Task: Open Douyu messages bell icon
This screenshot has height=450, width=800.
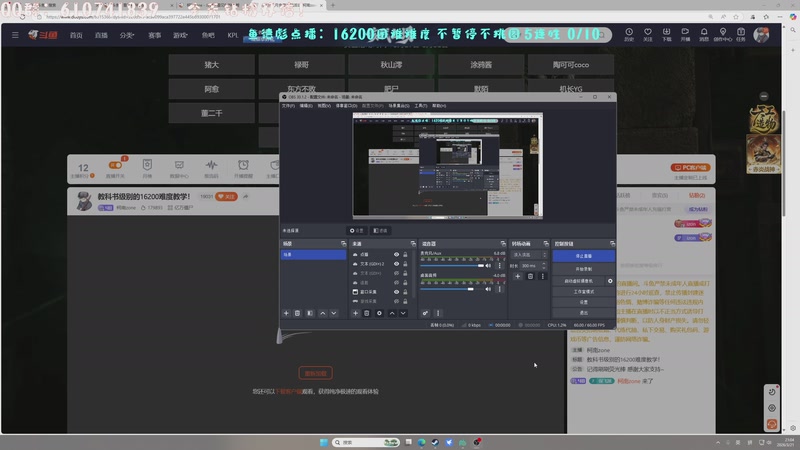Action: 704,34
